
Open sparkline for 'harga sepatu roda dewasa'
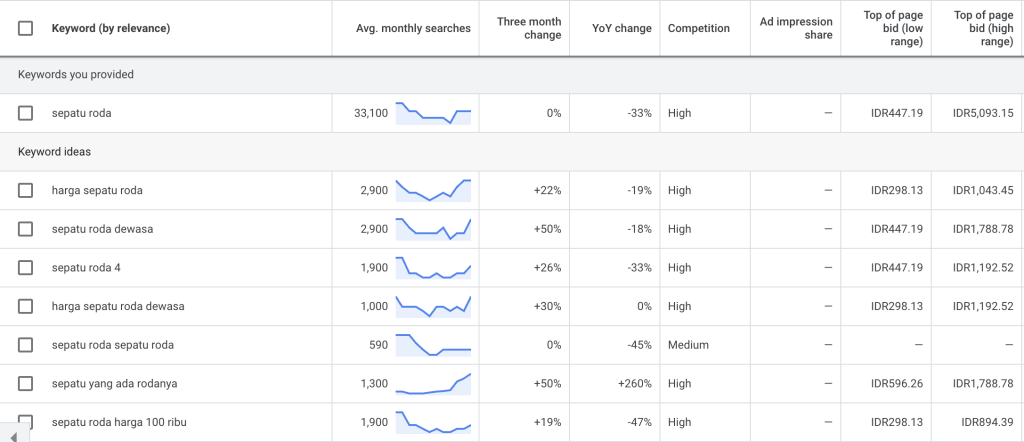(x=434, y=306)
